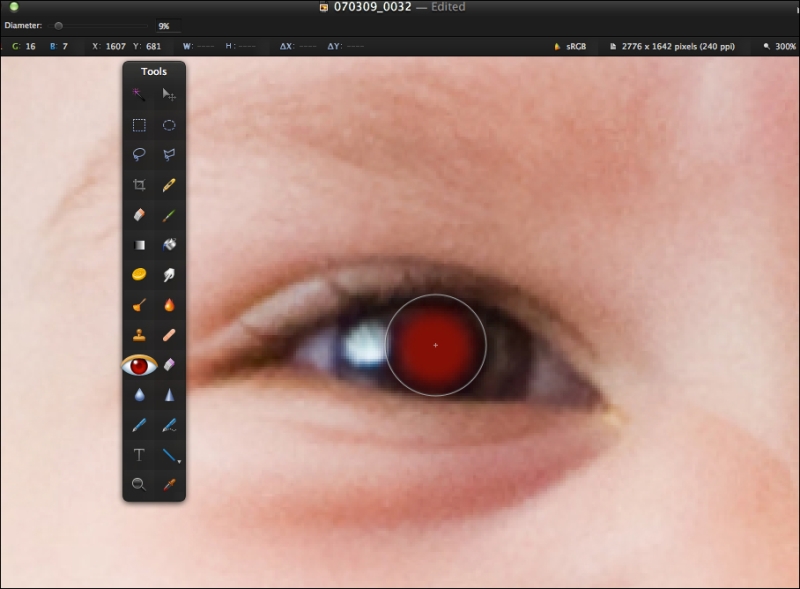Click the sRGB color profile indicator
Image resolution: width=800 pixels, height=589 pixels.
click(570, 46)
